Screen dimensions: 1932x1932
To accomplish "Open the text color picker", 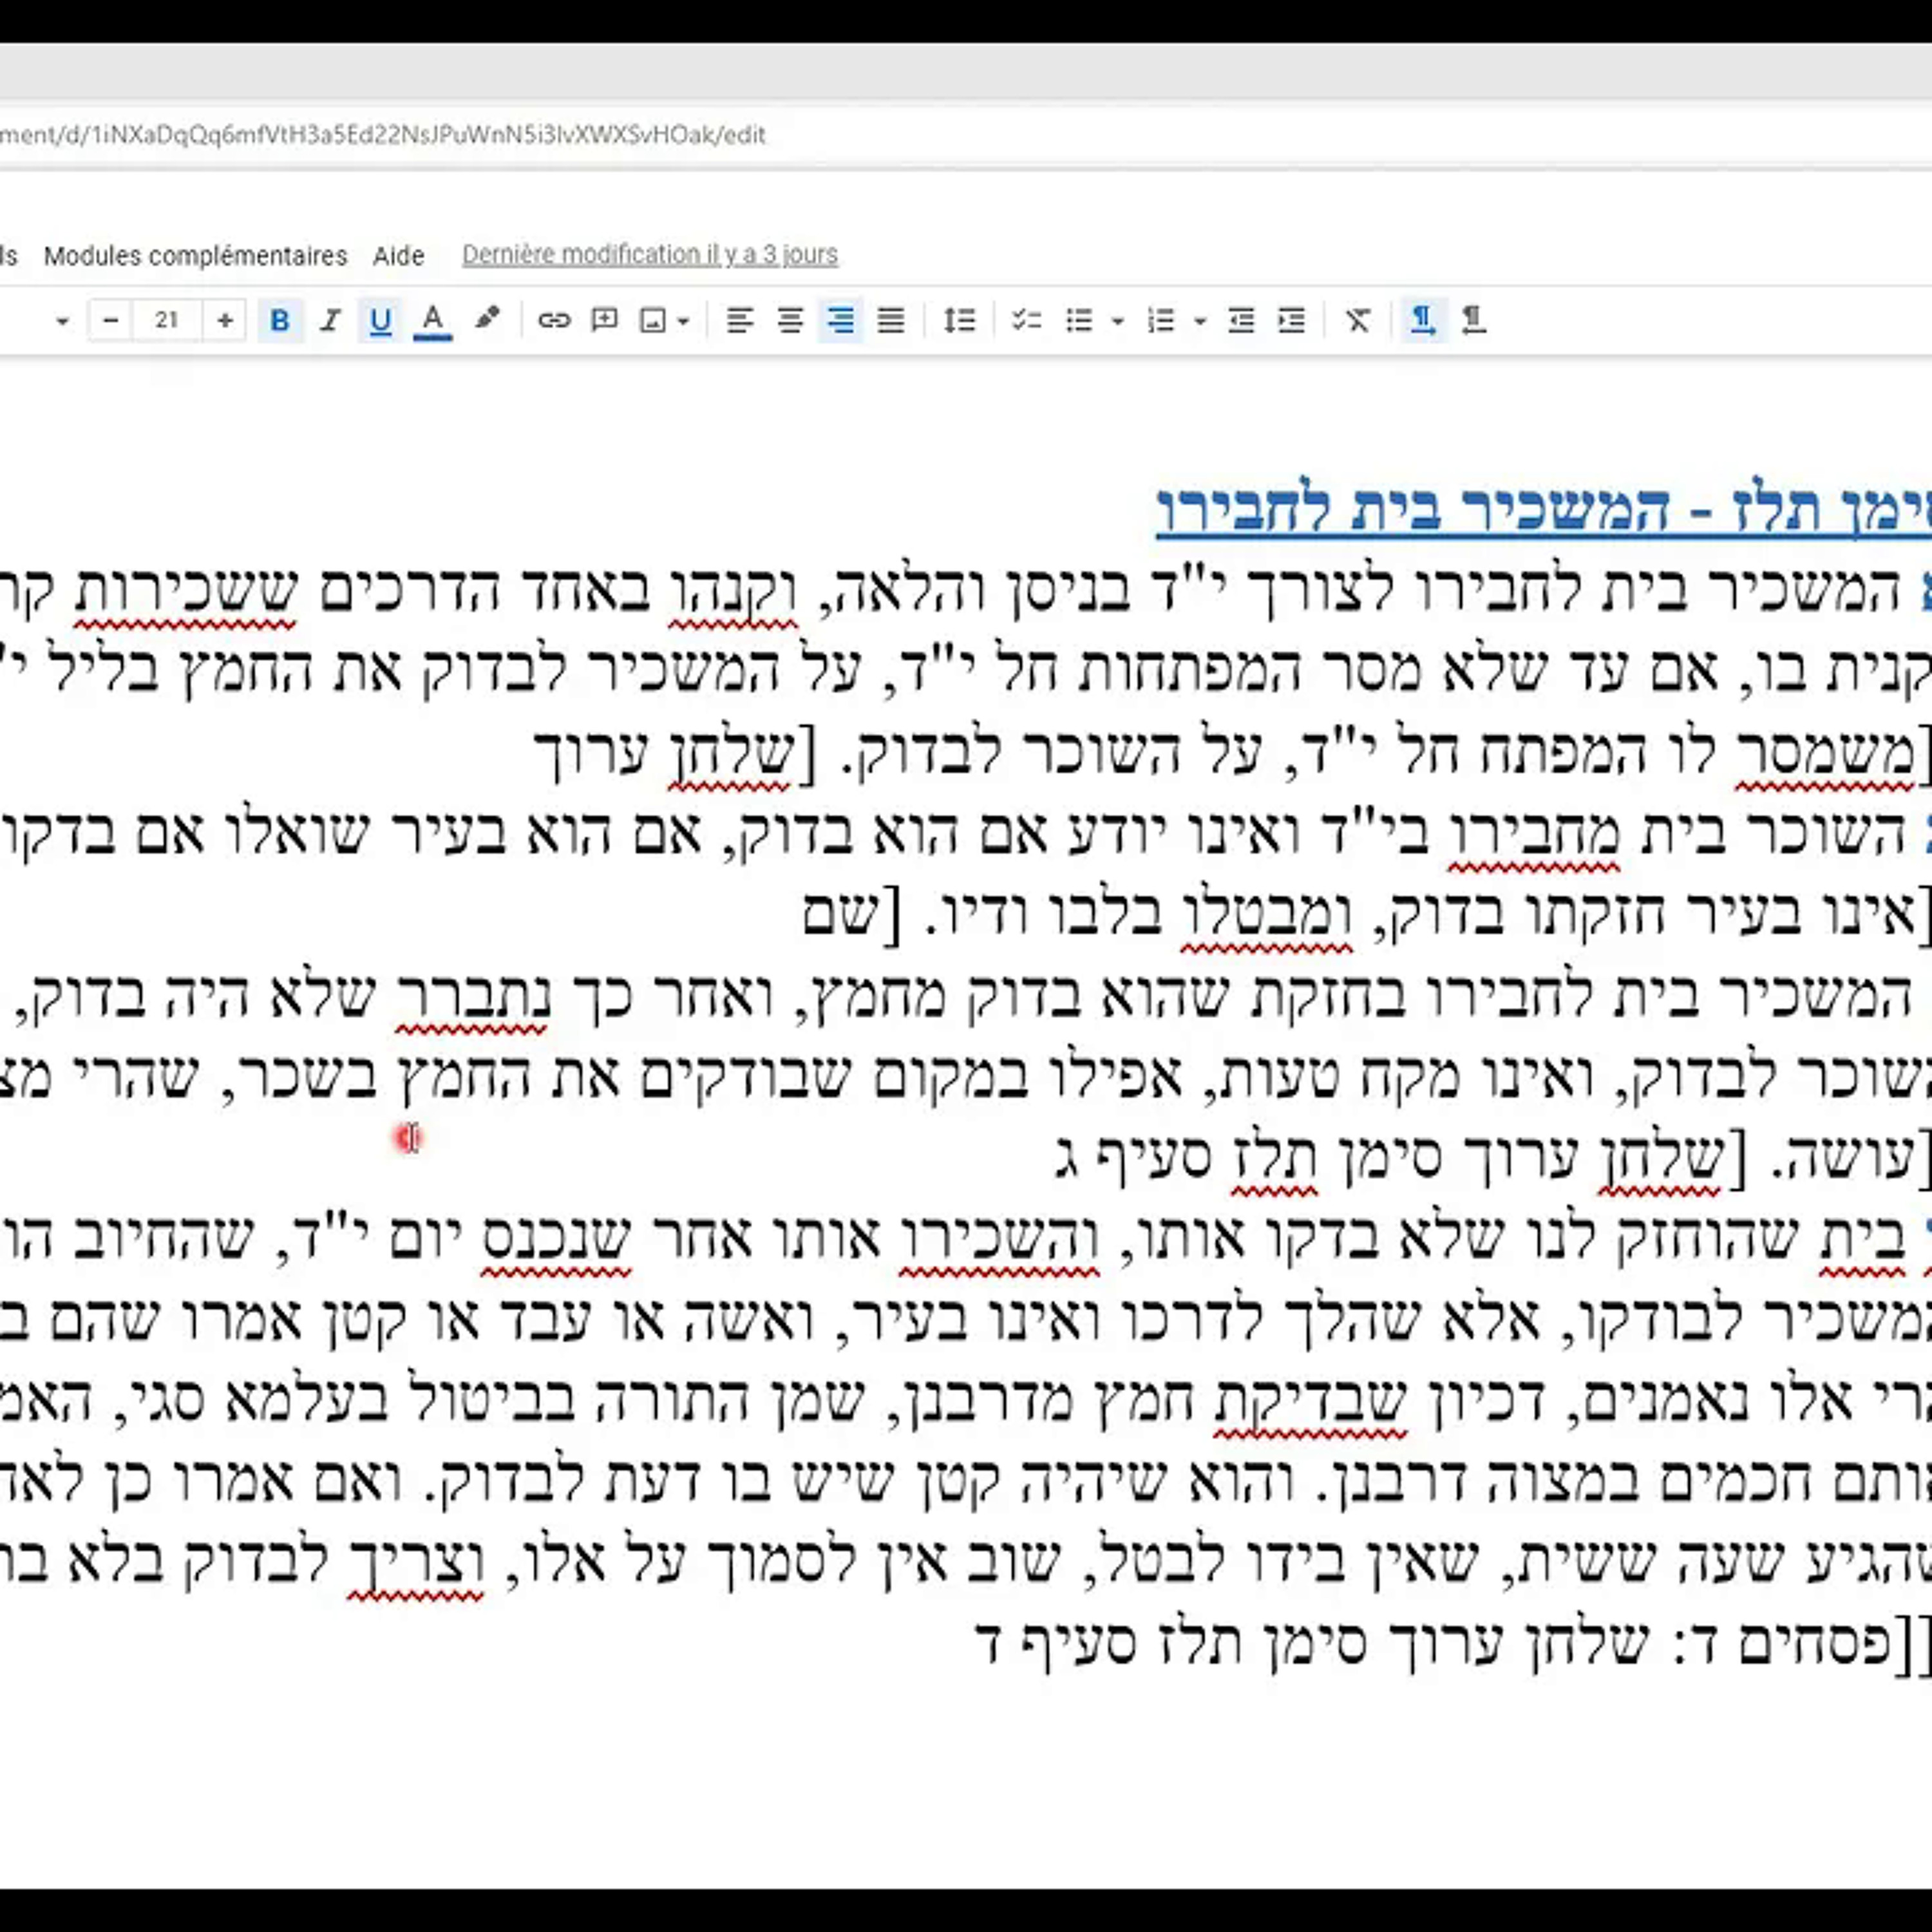I will [x=432, y=320].
